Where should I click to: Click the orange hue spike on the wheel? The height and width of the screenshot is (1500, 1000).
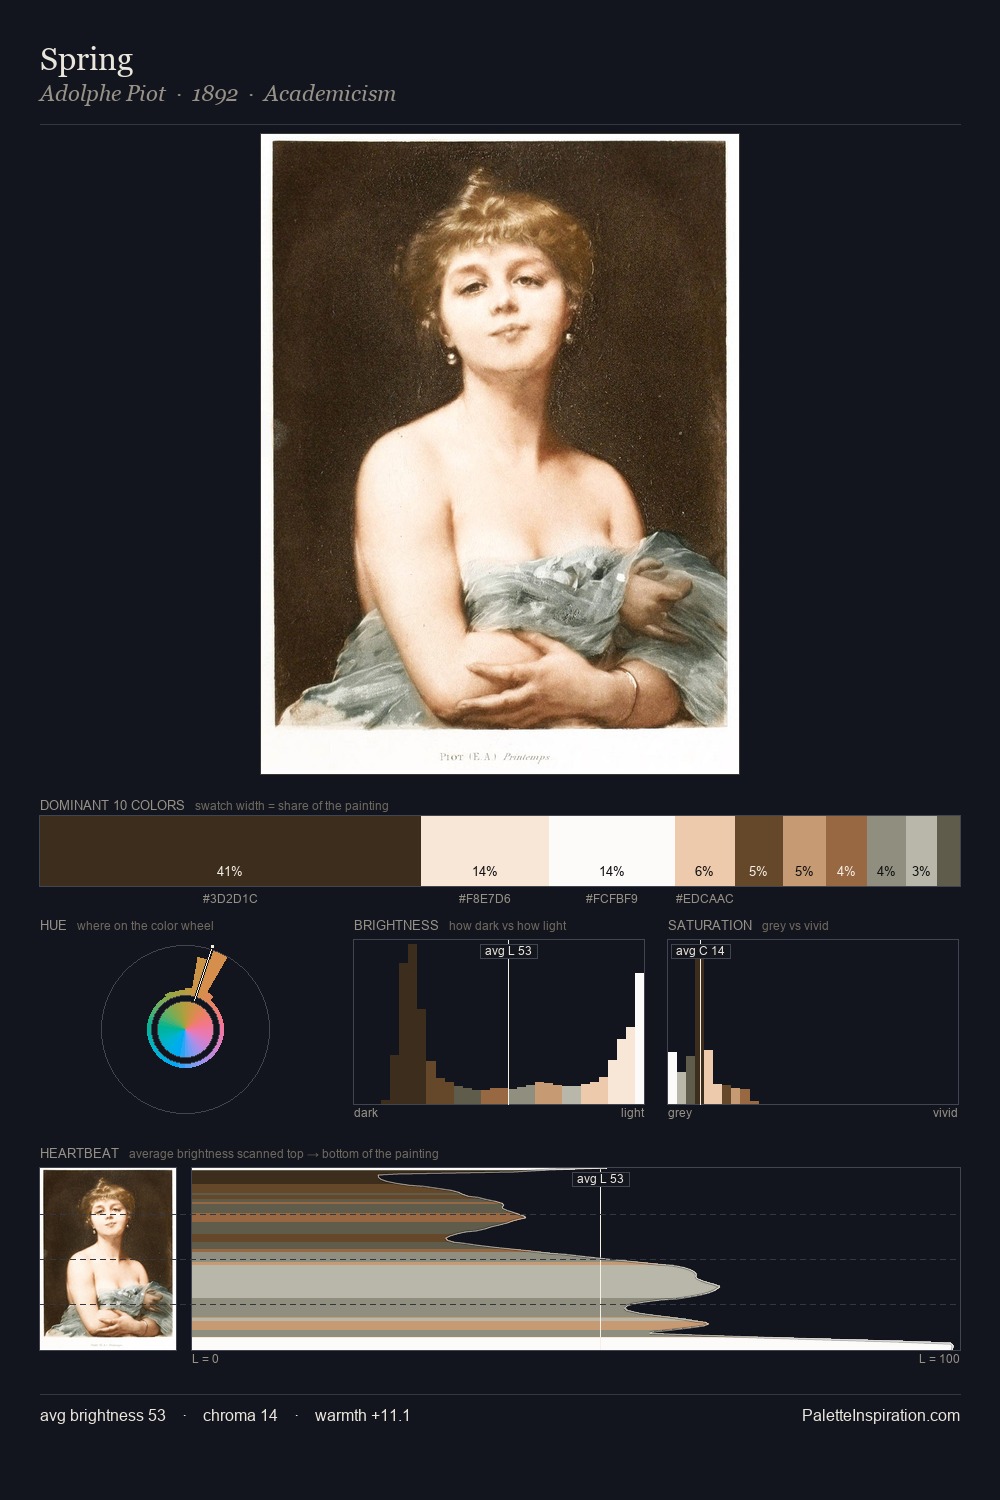pos(209,973)
